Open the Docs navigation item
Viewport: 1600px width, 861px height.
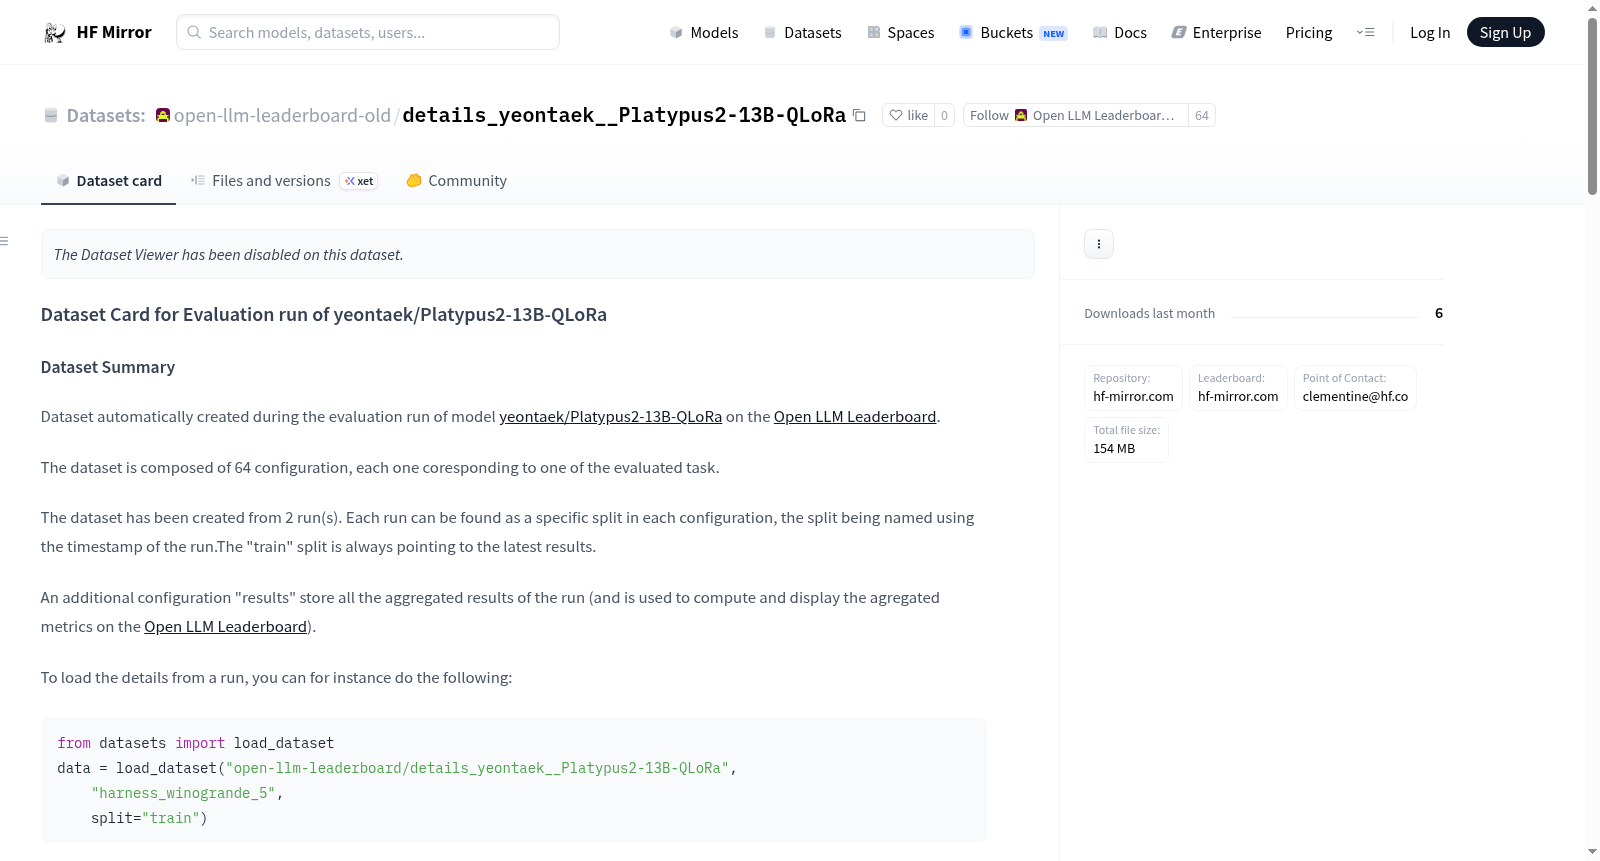click(1120, 32)
